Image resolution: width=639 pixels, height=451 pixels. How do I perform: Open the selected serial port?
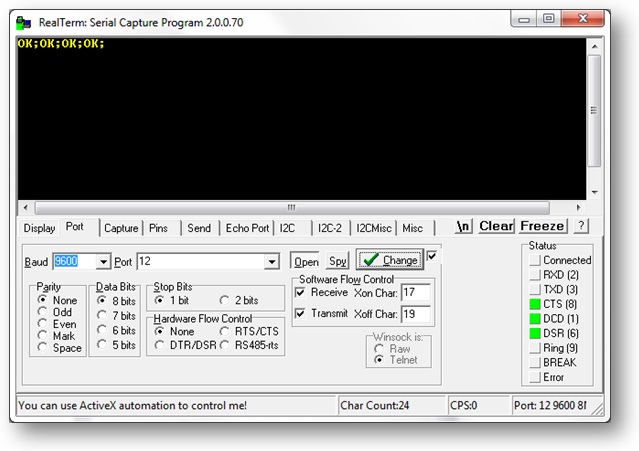coord(306,261)
